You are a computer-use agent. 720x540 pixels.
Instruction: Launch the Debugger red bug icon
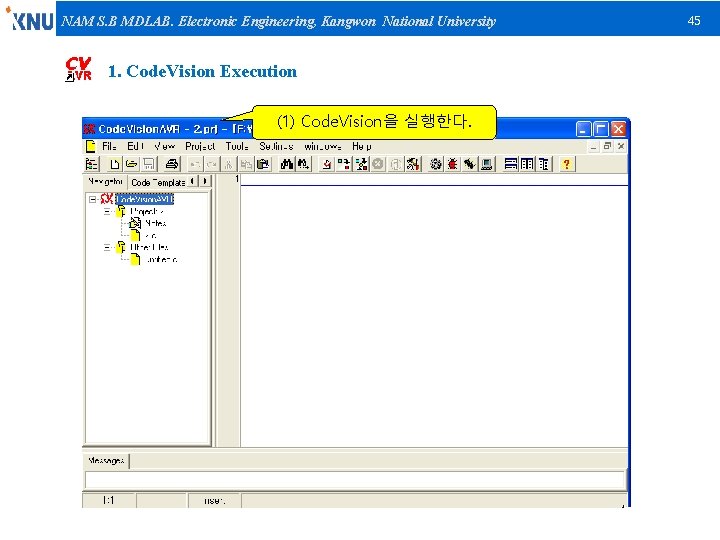pos(453,164)
